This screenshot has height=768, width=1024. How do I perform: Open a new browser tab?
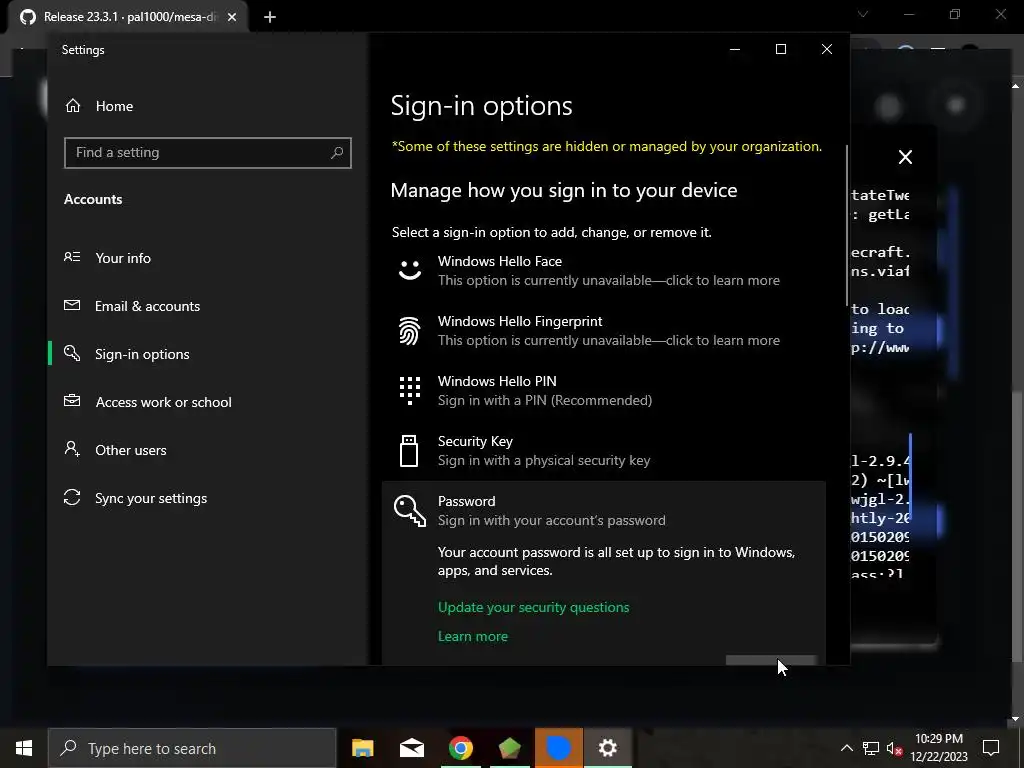pyautogui.click(x=270, y=17)
